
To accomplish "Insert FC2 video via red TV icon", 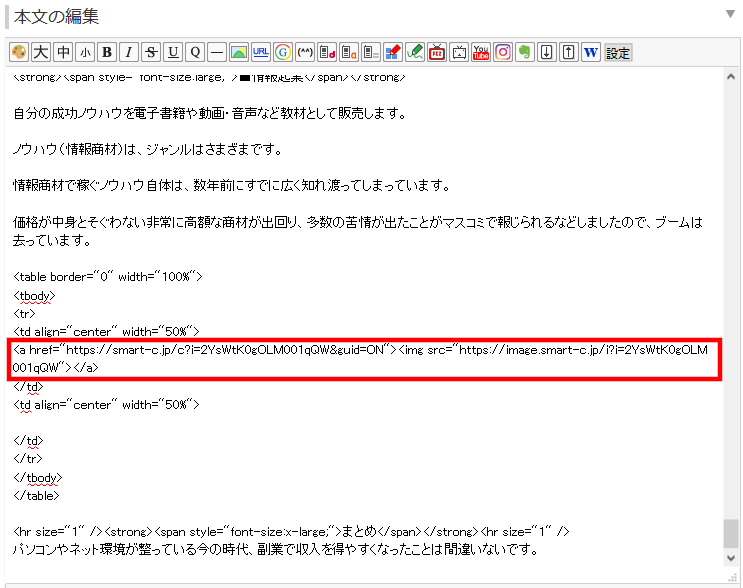I will click(x=437, y=52).
